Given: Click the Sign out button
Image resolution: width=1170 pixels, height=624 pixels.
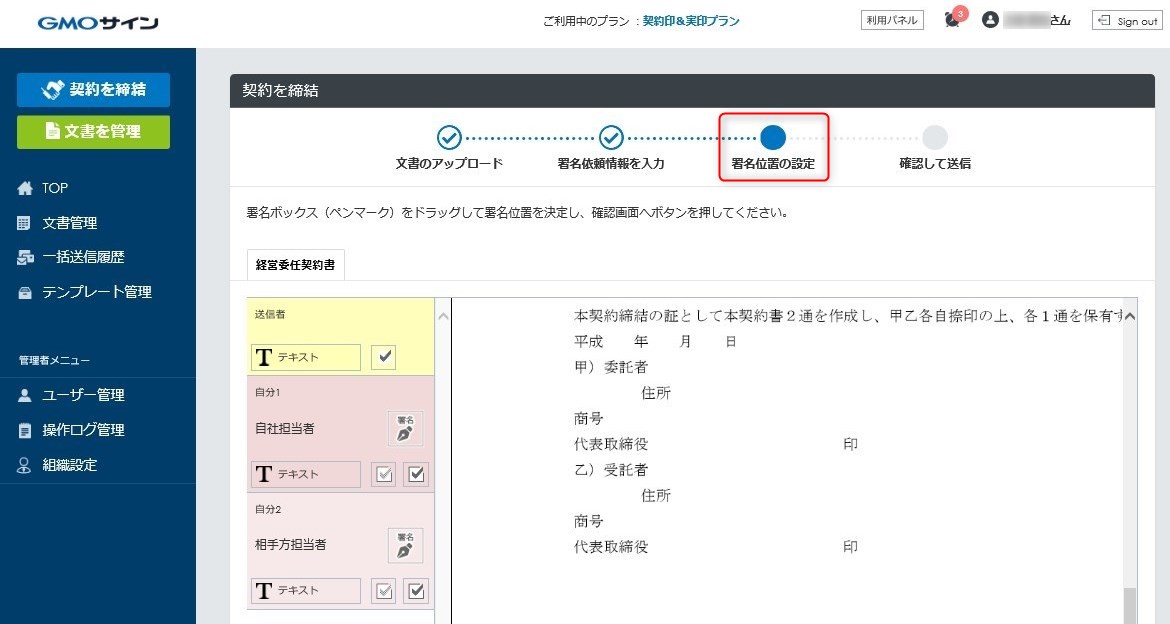Looking at the screenshot, I should [x=1127, y=20].
